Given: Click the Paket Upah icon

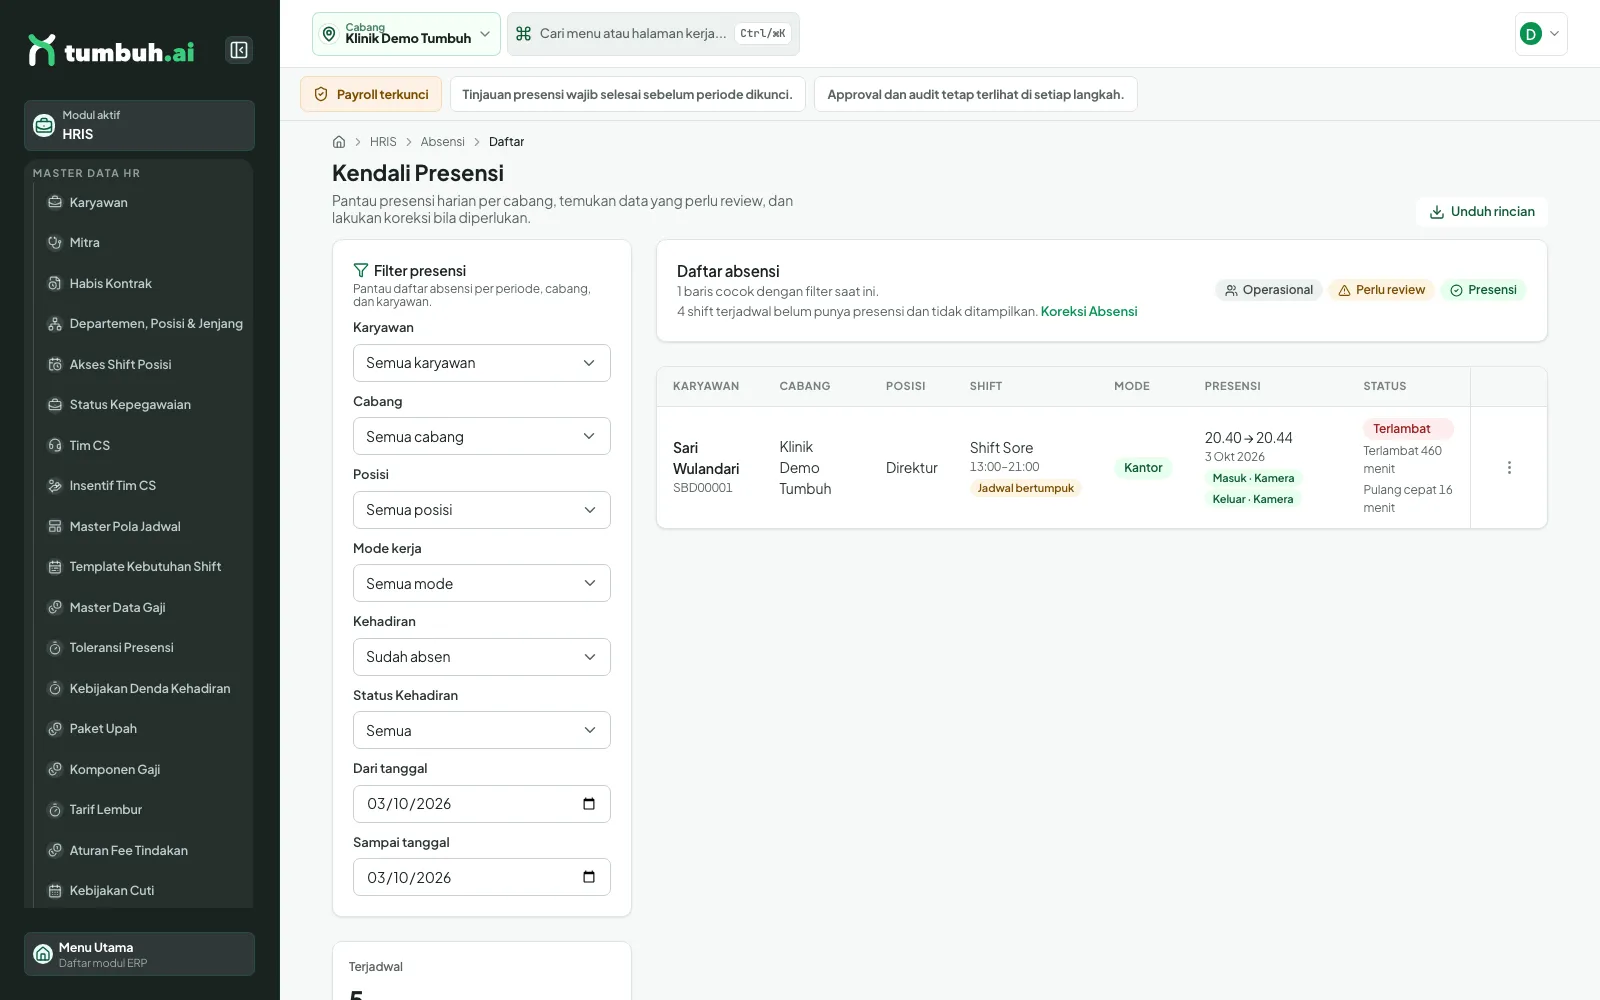Looking at the screenshot, I should pyautogui.click(x=55, y=728).
